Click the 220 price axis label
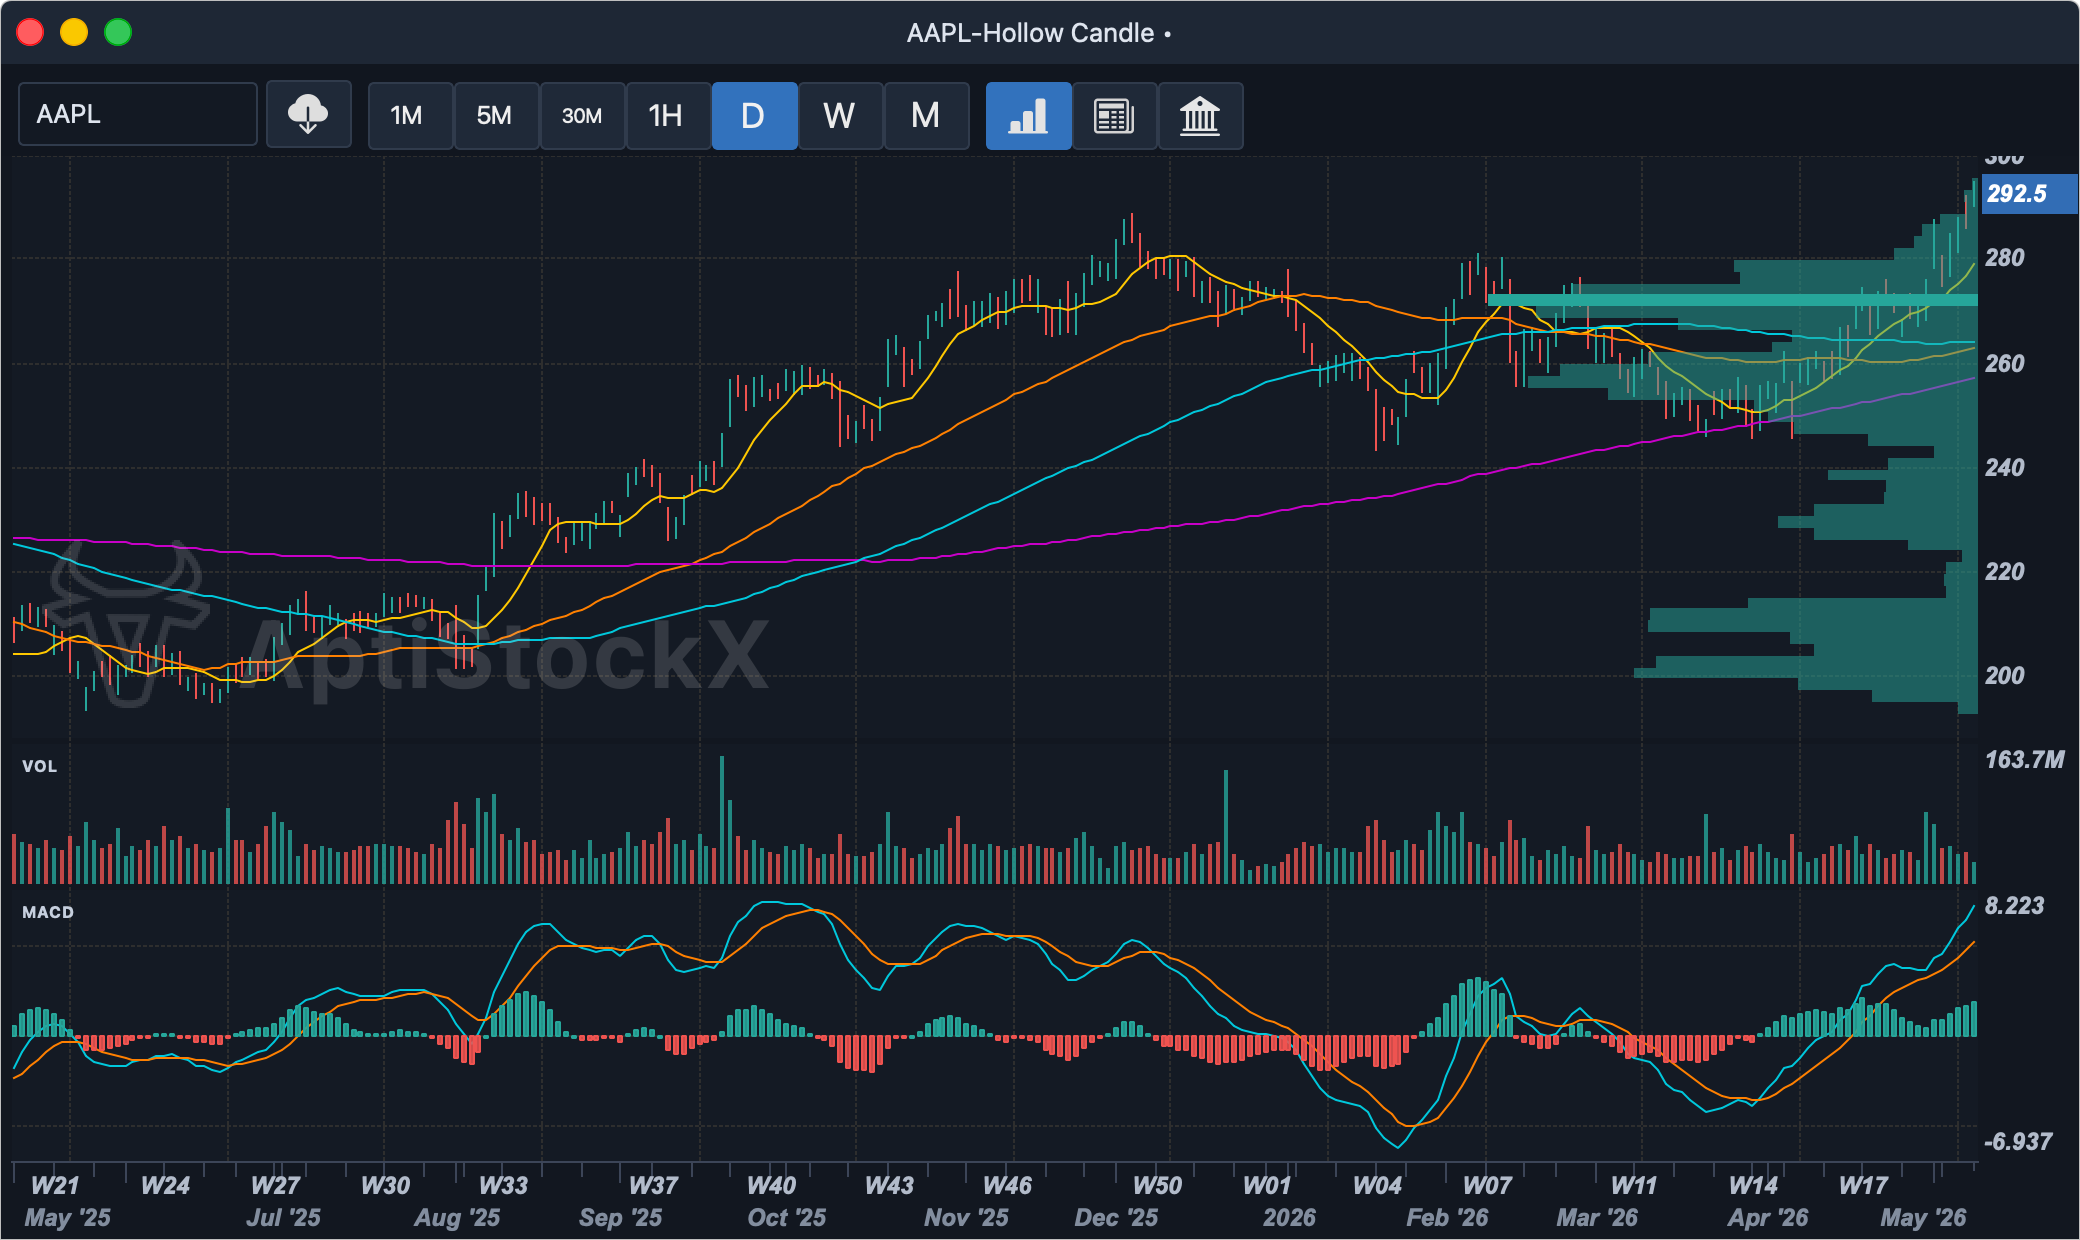This screenshot has height=1240, width=2080. pyautogui.click(x=2005, y=571)
